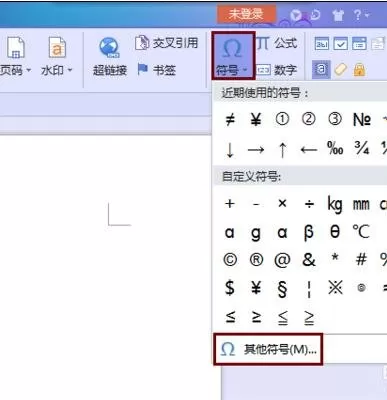387x400 pixels.
Task: Insert the three-quarters ¾ symbol
Action: (362, 148)
